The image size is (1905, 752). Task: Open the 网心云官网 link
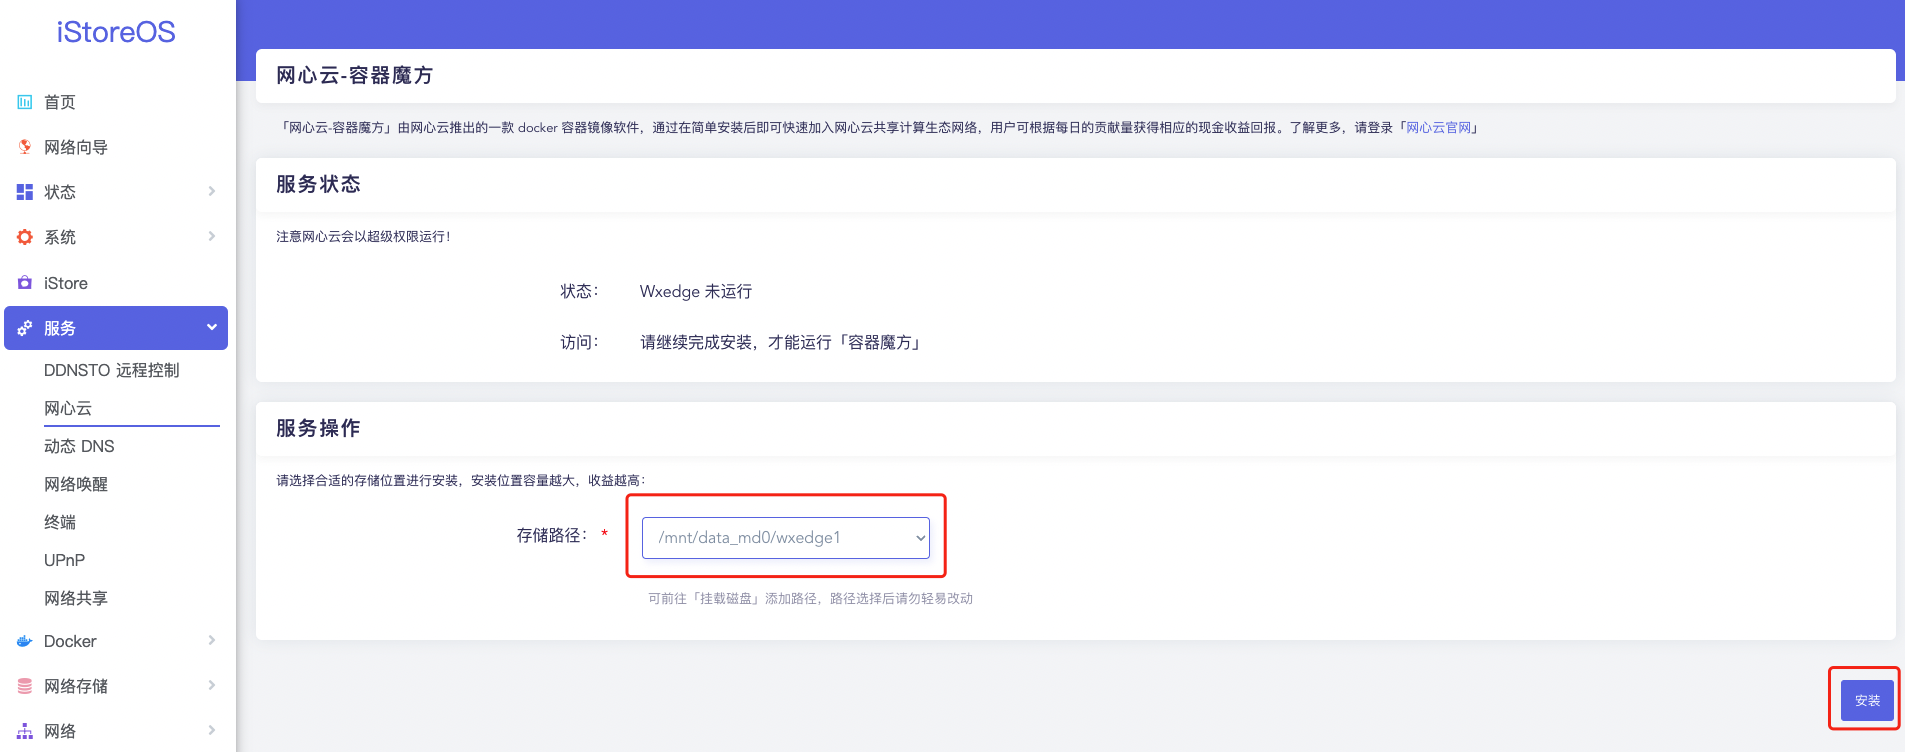coord(1439,128)
